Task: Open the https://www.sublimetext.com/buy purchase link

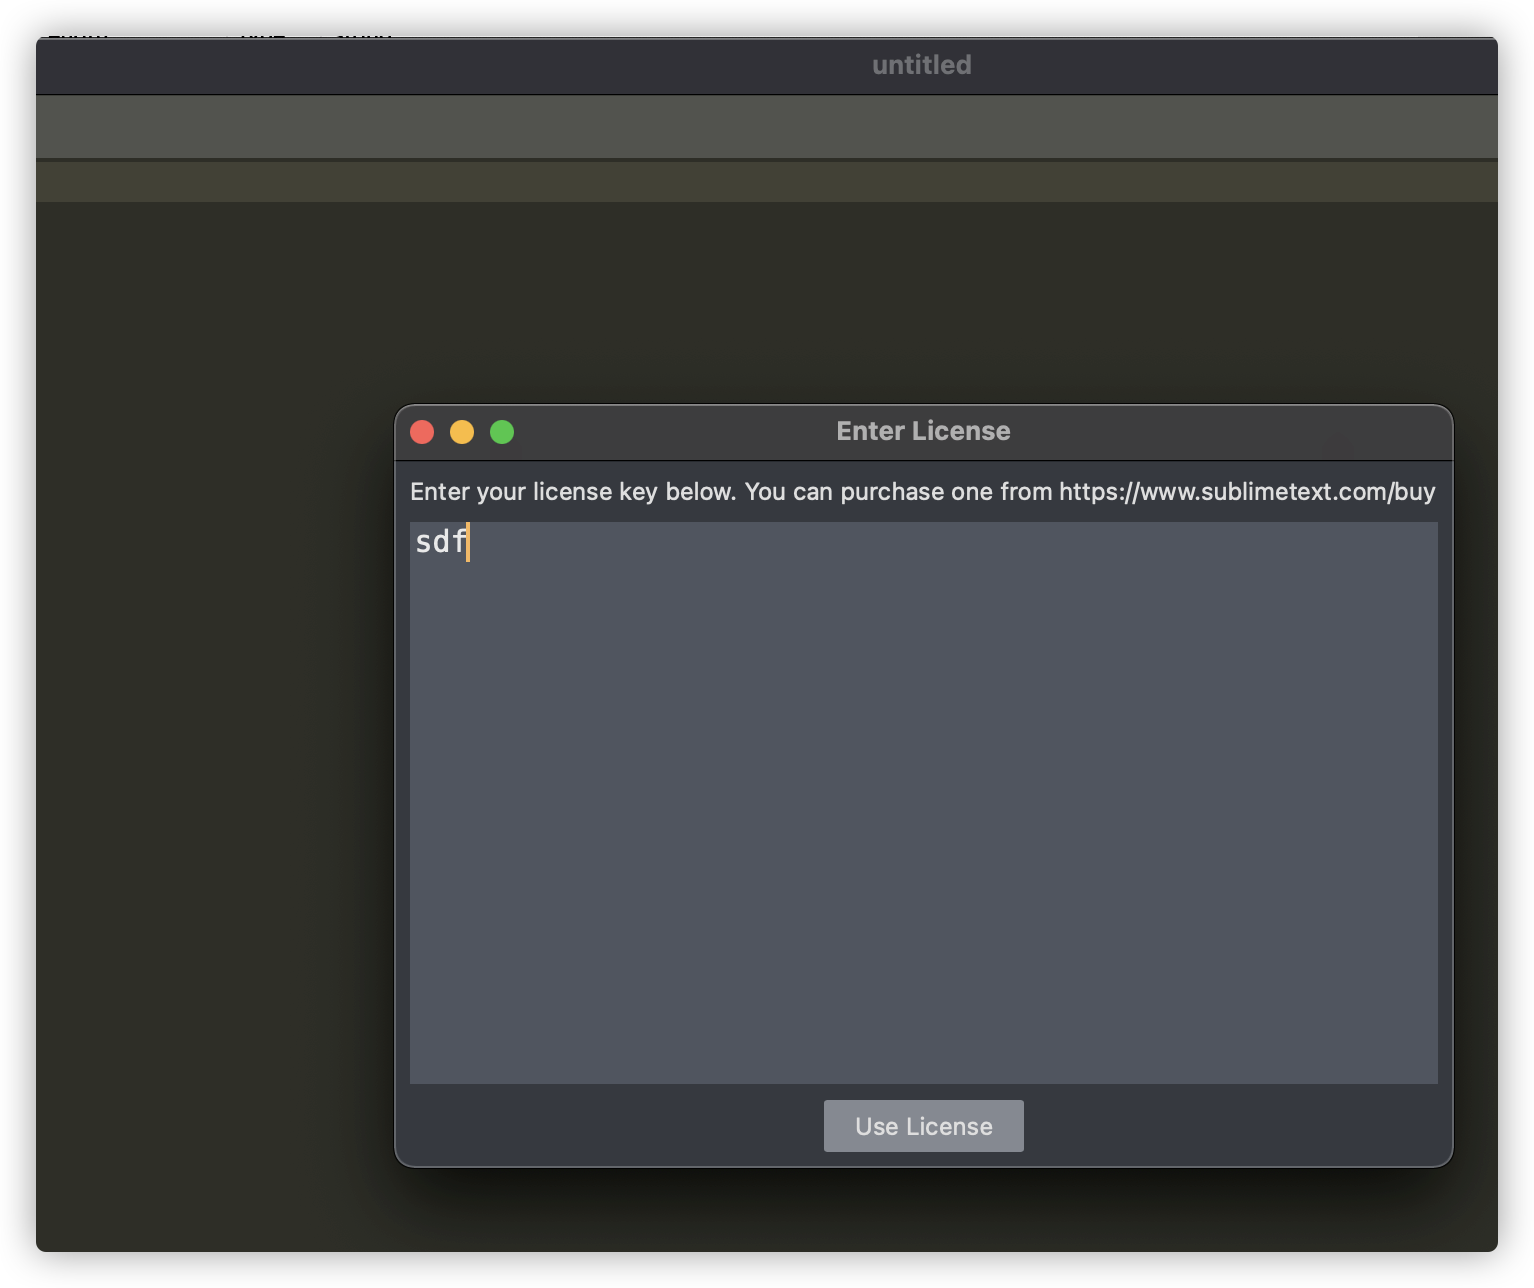Action: click(1244, 491)
